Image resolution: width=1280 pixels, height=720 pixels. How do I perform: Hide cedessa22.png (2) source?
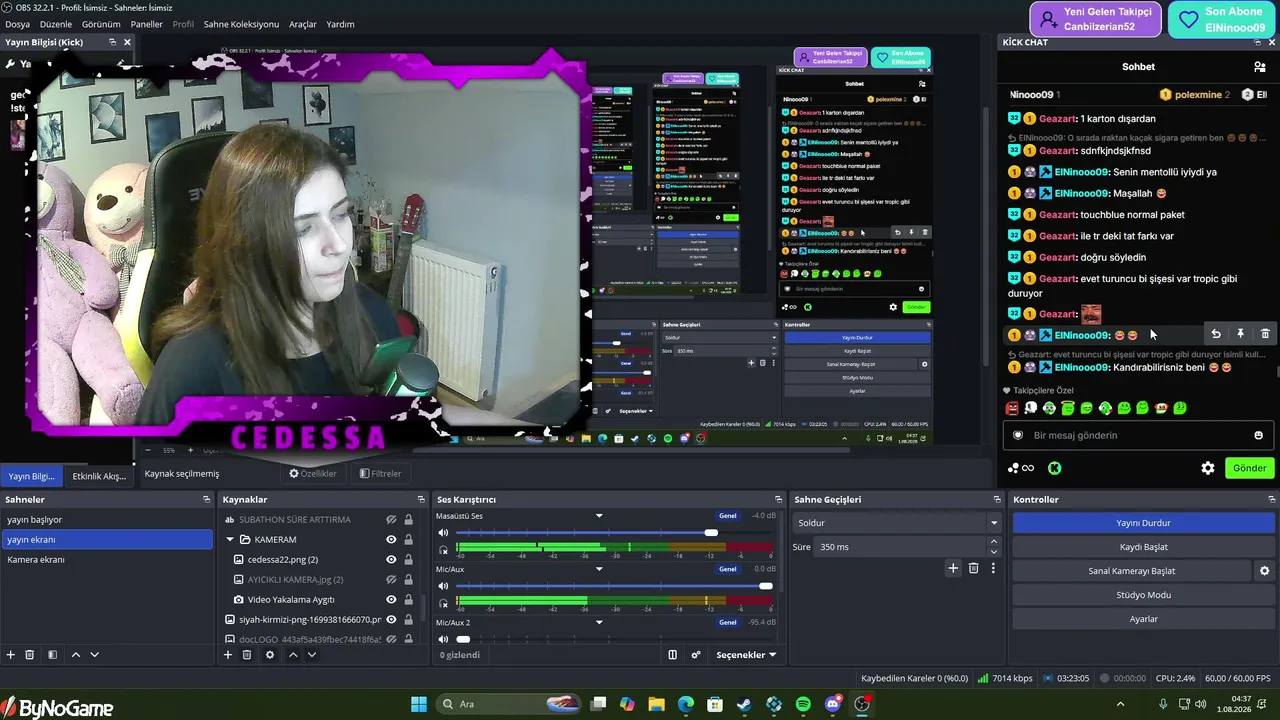coord(392,560)
